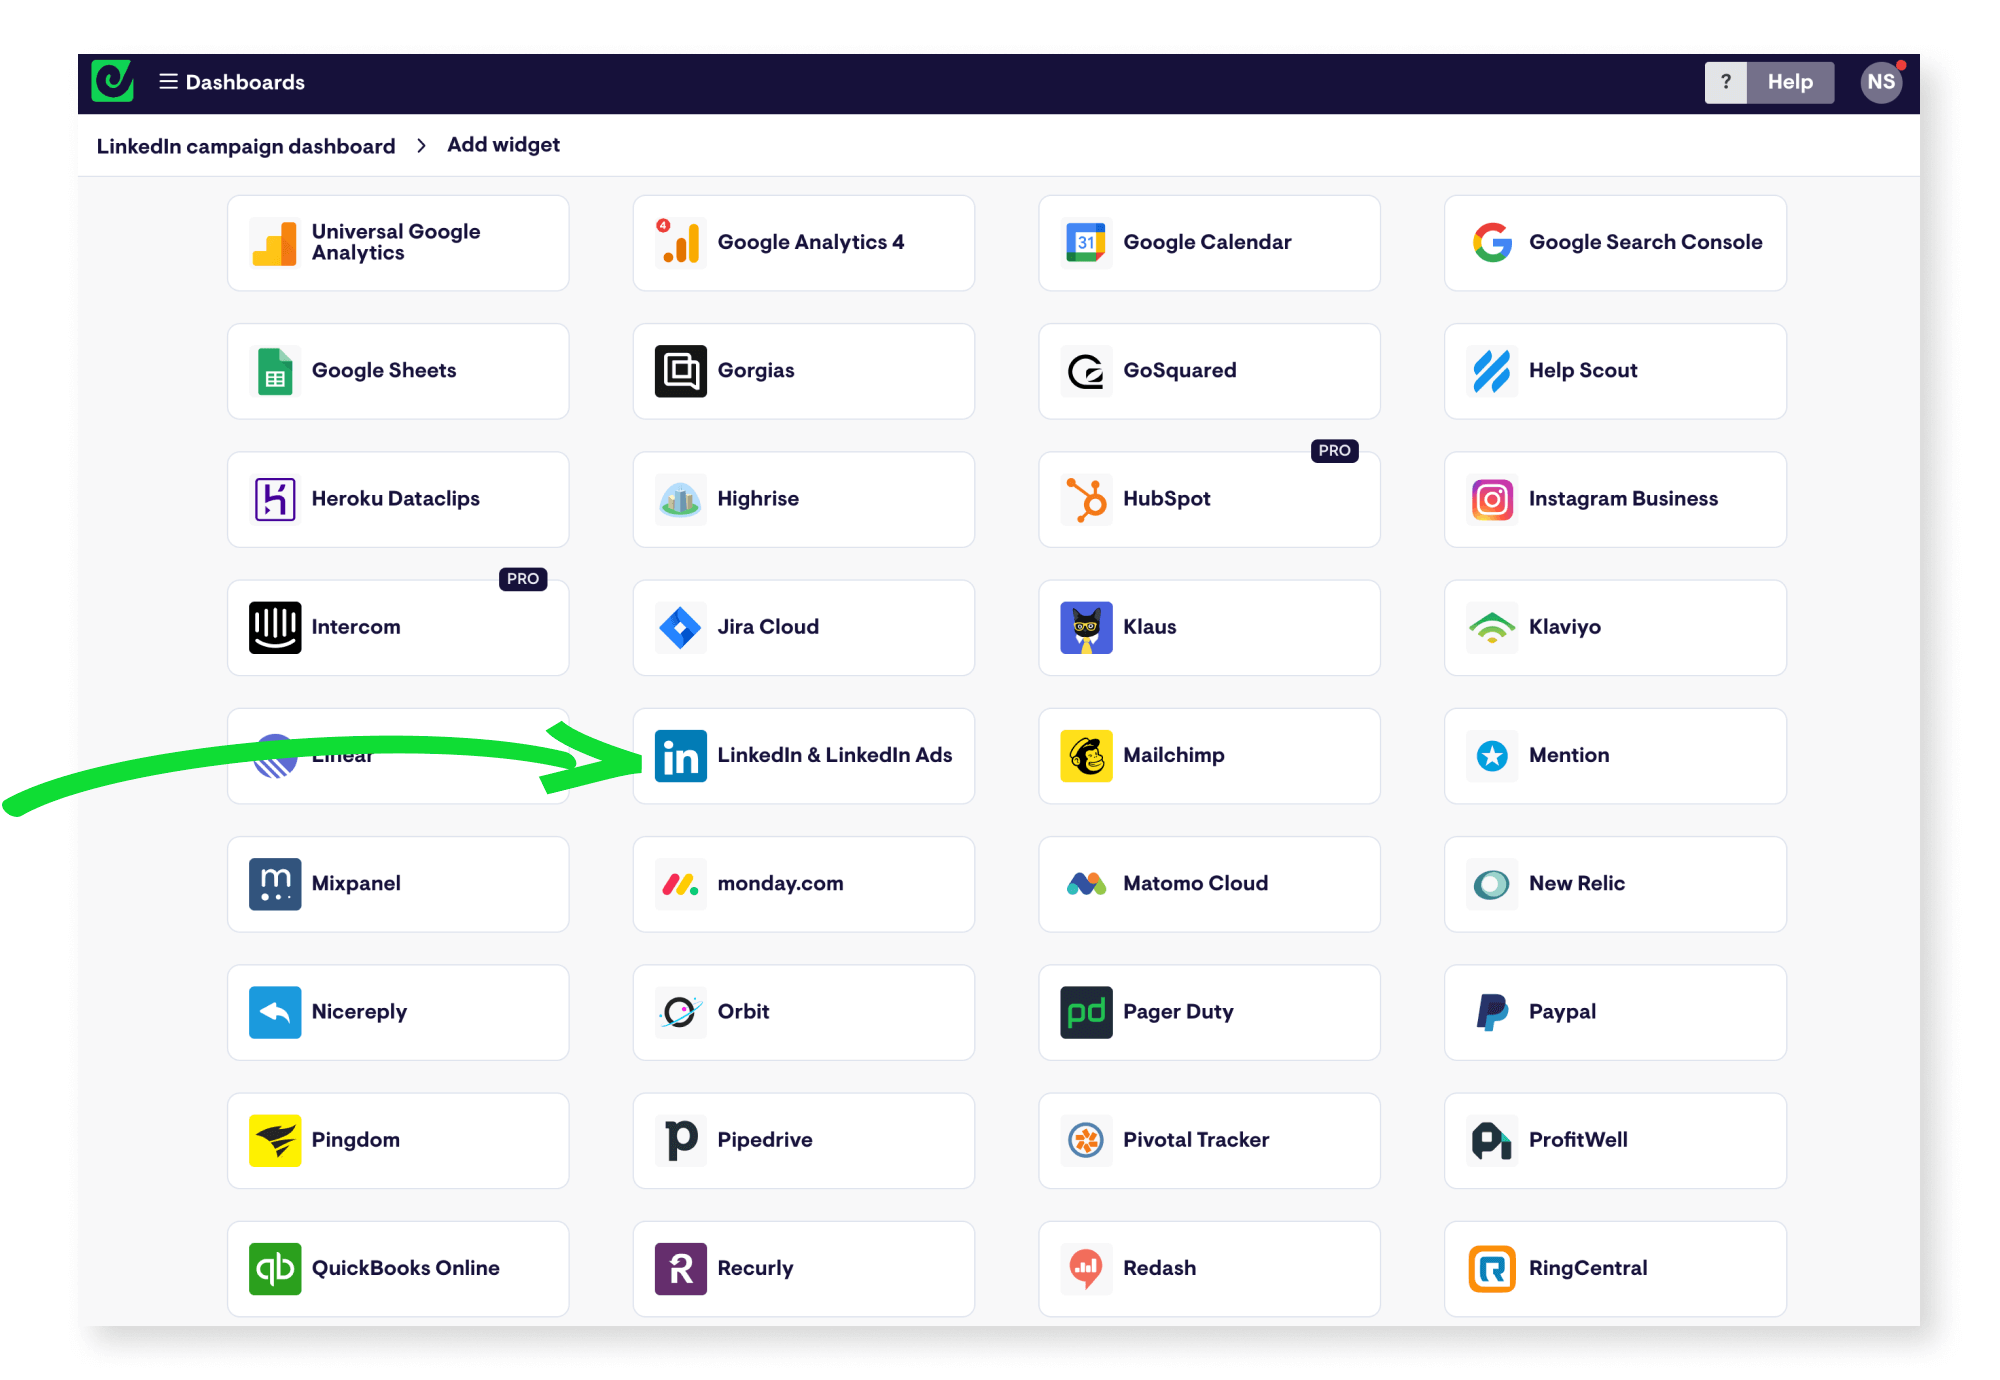
Task: Click the LinkedIn & LinkedIn Ads label
Action: [x=835, y=755]
